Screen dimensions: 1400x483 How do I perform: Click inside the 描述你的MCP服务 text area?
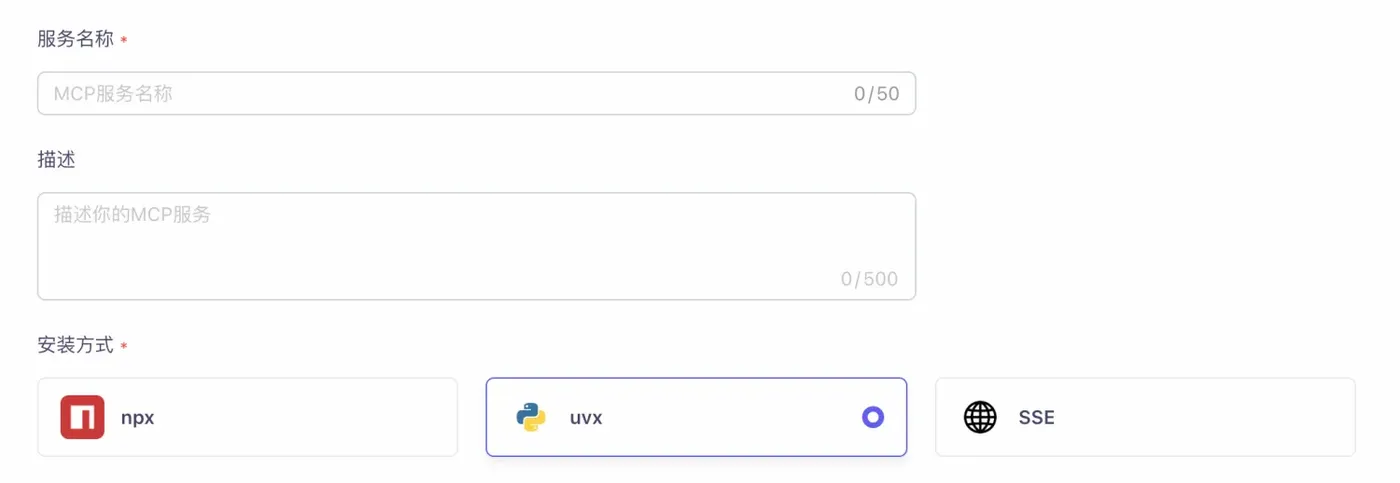coord(440,245)
